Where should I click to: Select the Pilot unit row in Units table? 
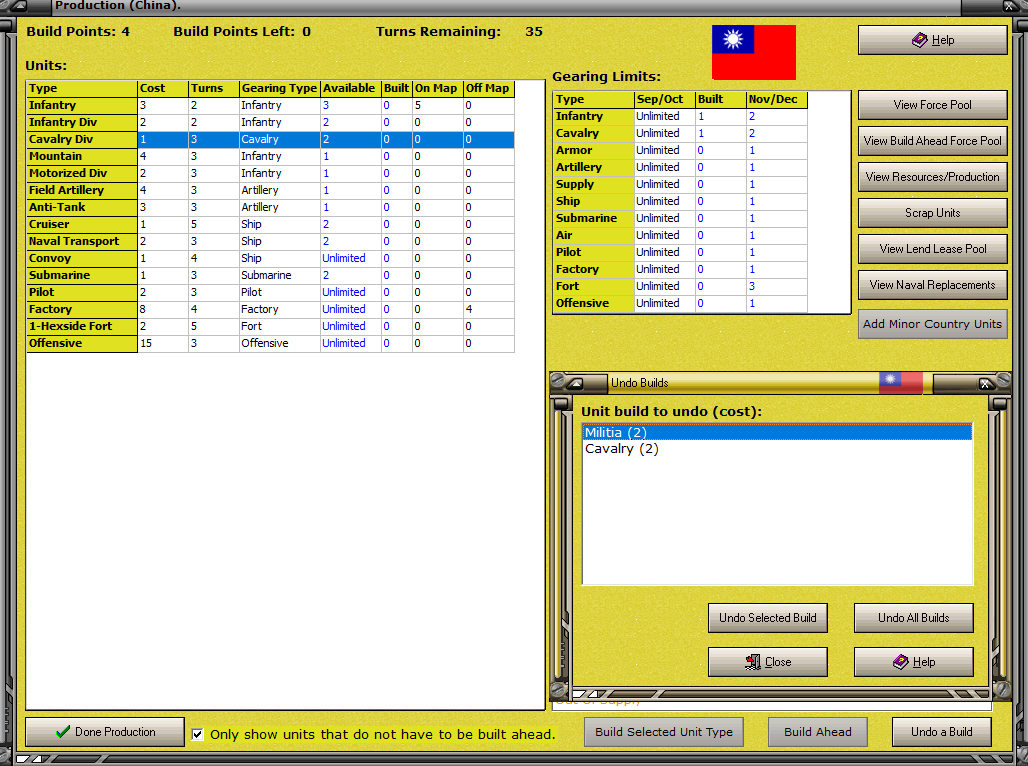tap(270, 293)
